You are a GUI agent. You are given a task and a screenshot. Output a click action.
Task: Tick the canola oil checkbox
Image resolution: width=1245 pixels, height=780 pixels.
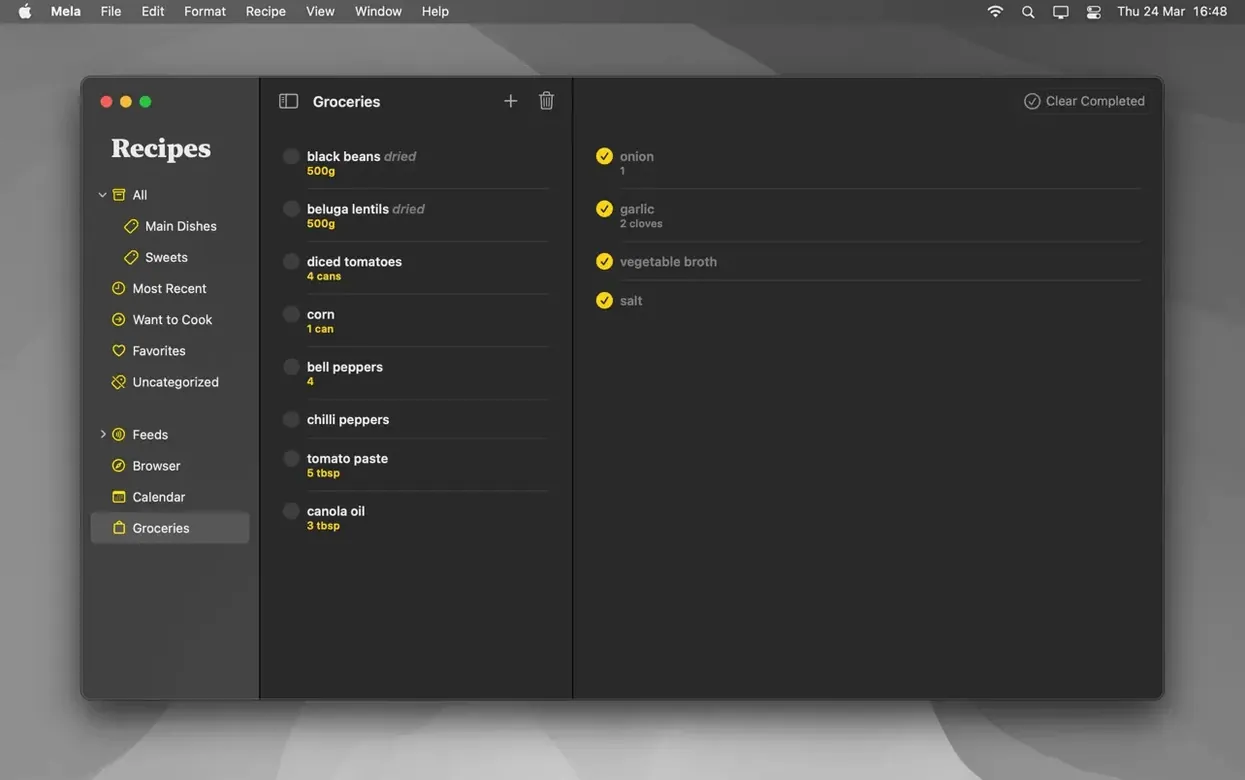pyautogui.click(x=291, y=511)
